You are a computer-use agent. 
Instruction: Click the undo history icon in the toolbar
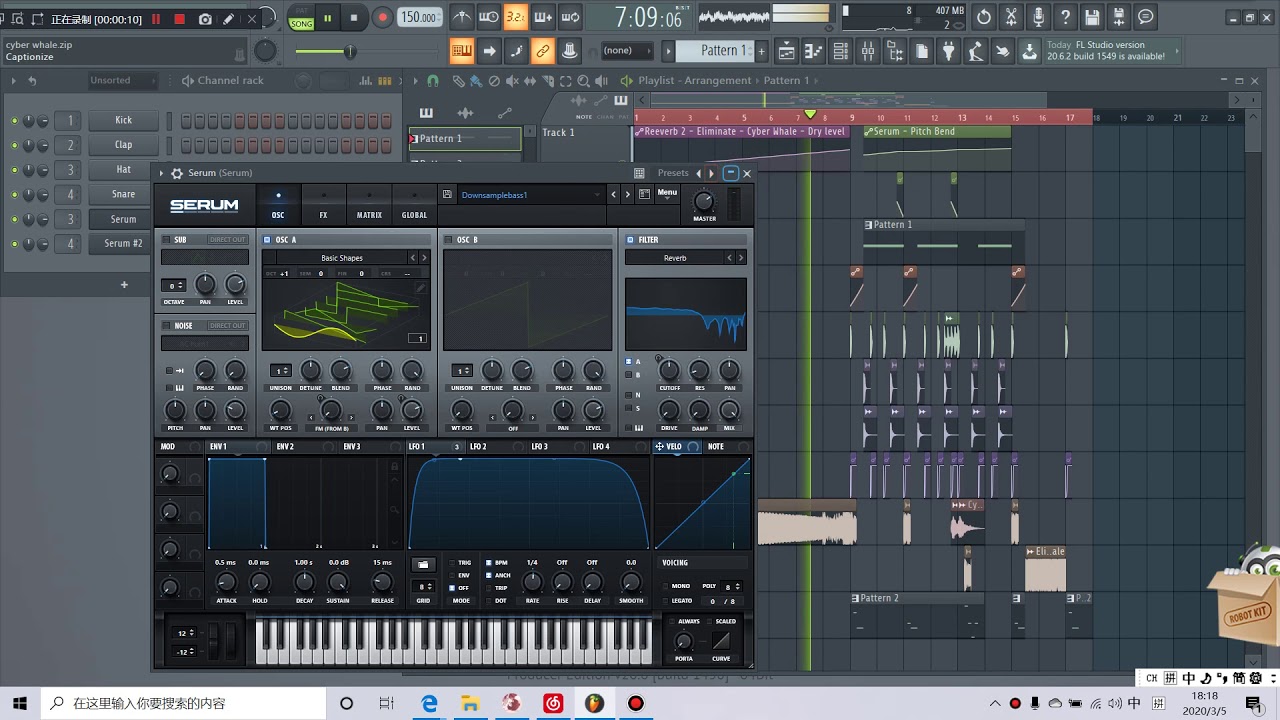(984, 17)
